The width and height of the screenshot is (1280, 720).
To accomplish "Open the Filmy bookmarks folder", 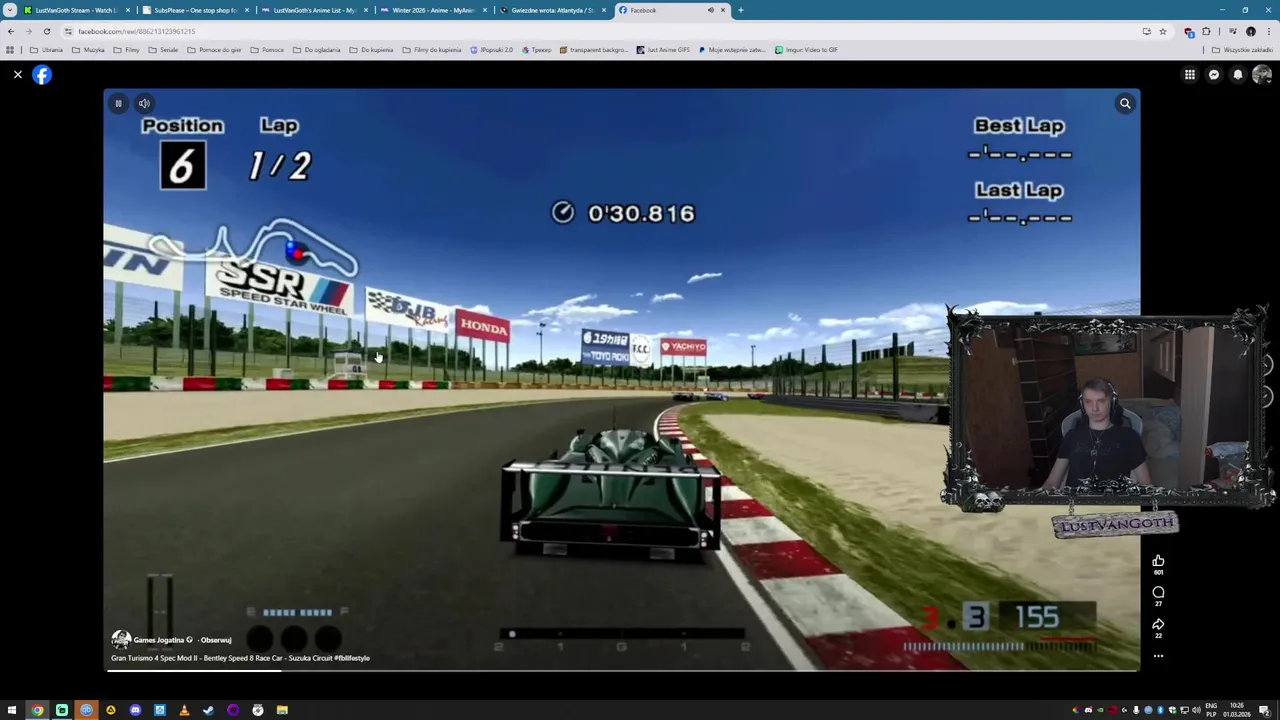I will click(127, 49).
